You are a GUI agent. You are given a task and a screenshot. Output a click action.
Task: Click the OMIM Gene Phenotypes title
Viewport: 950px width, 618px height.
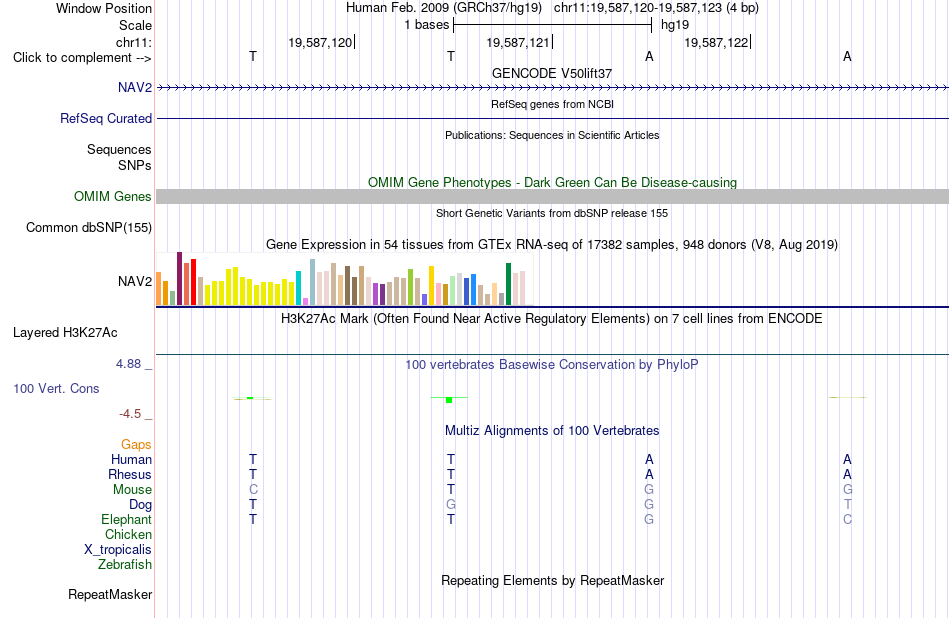tap(552, 182)
